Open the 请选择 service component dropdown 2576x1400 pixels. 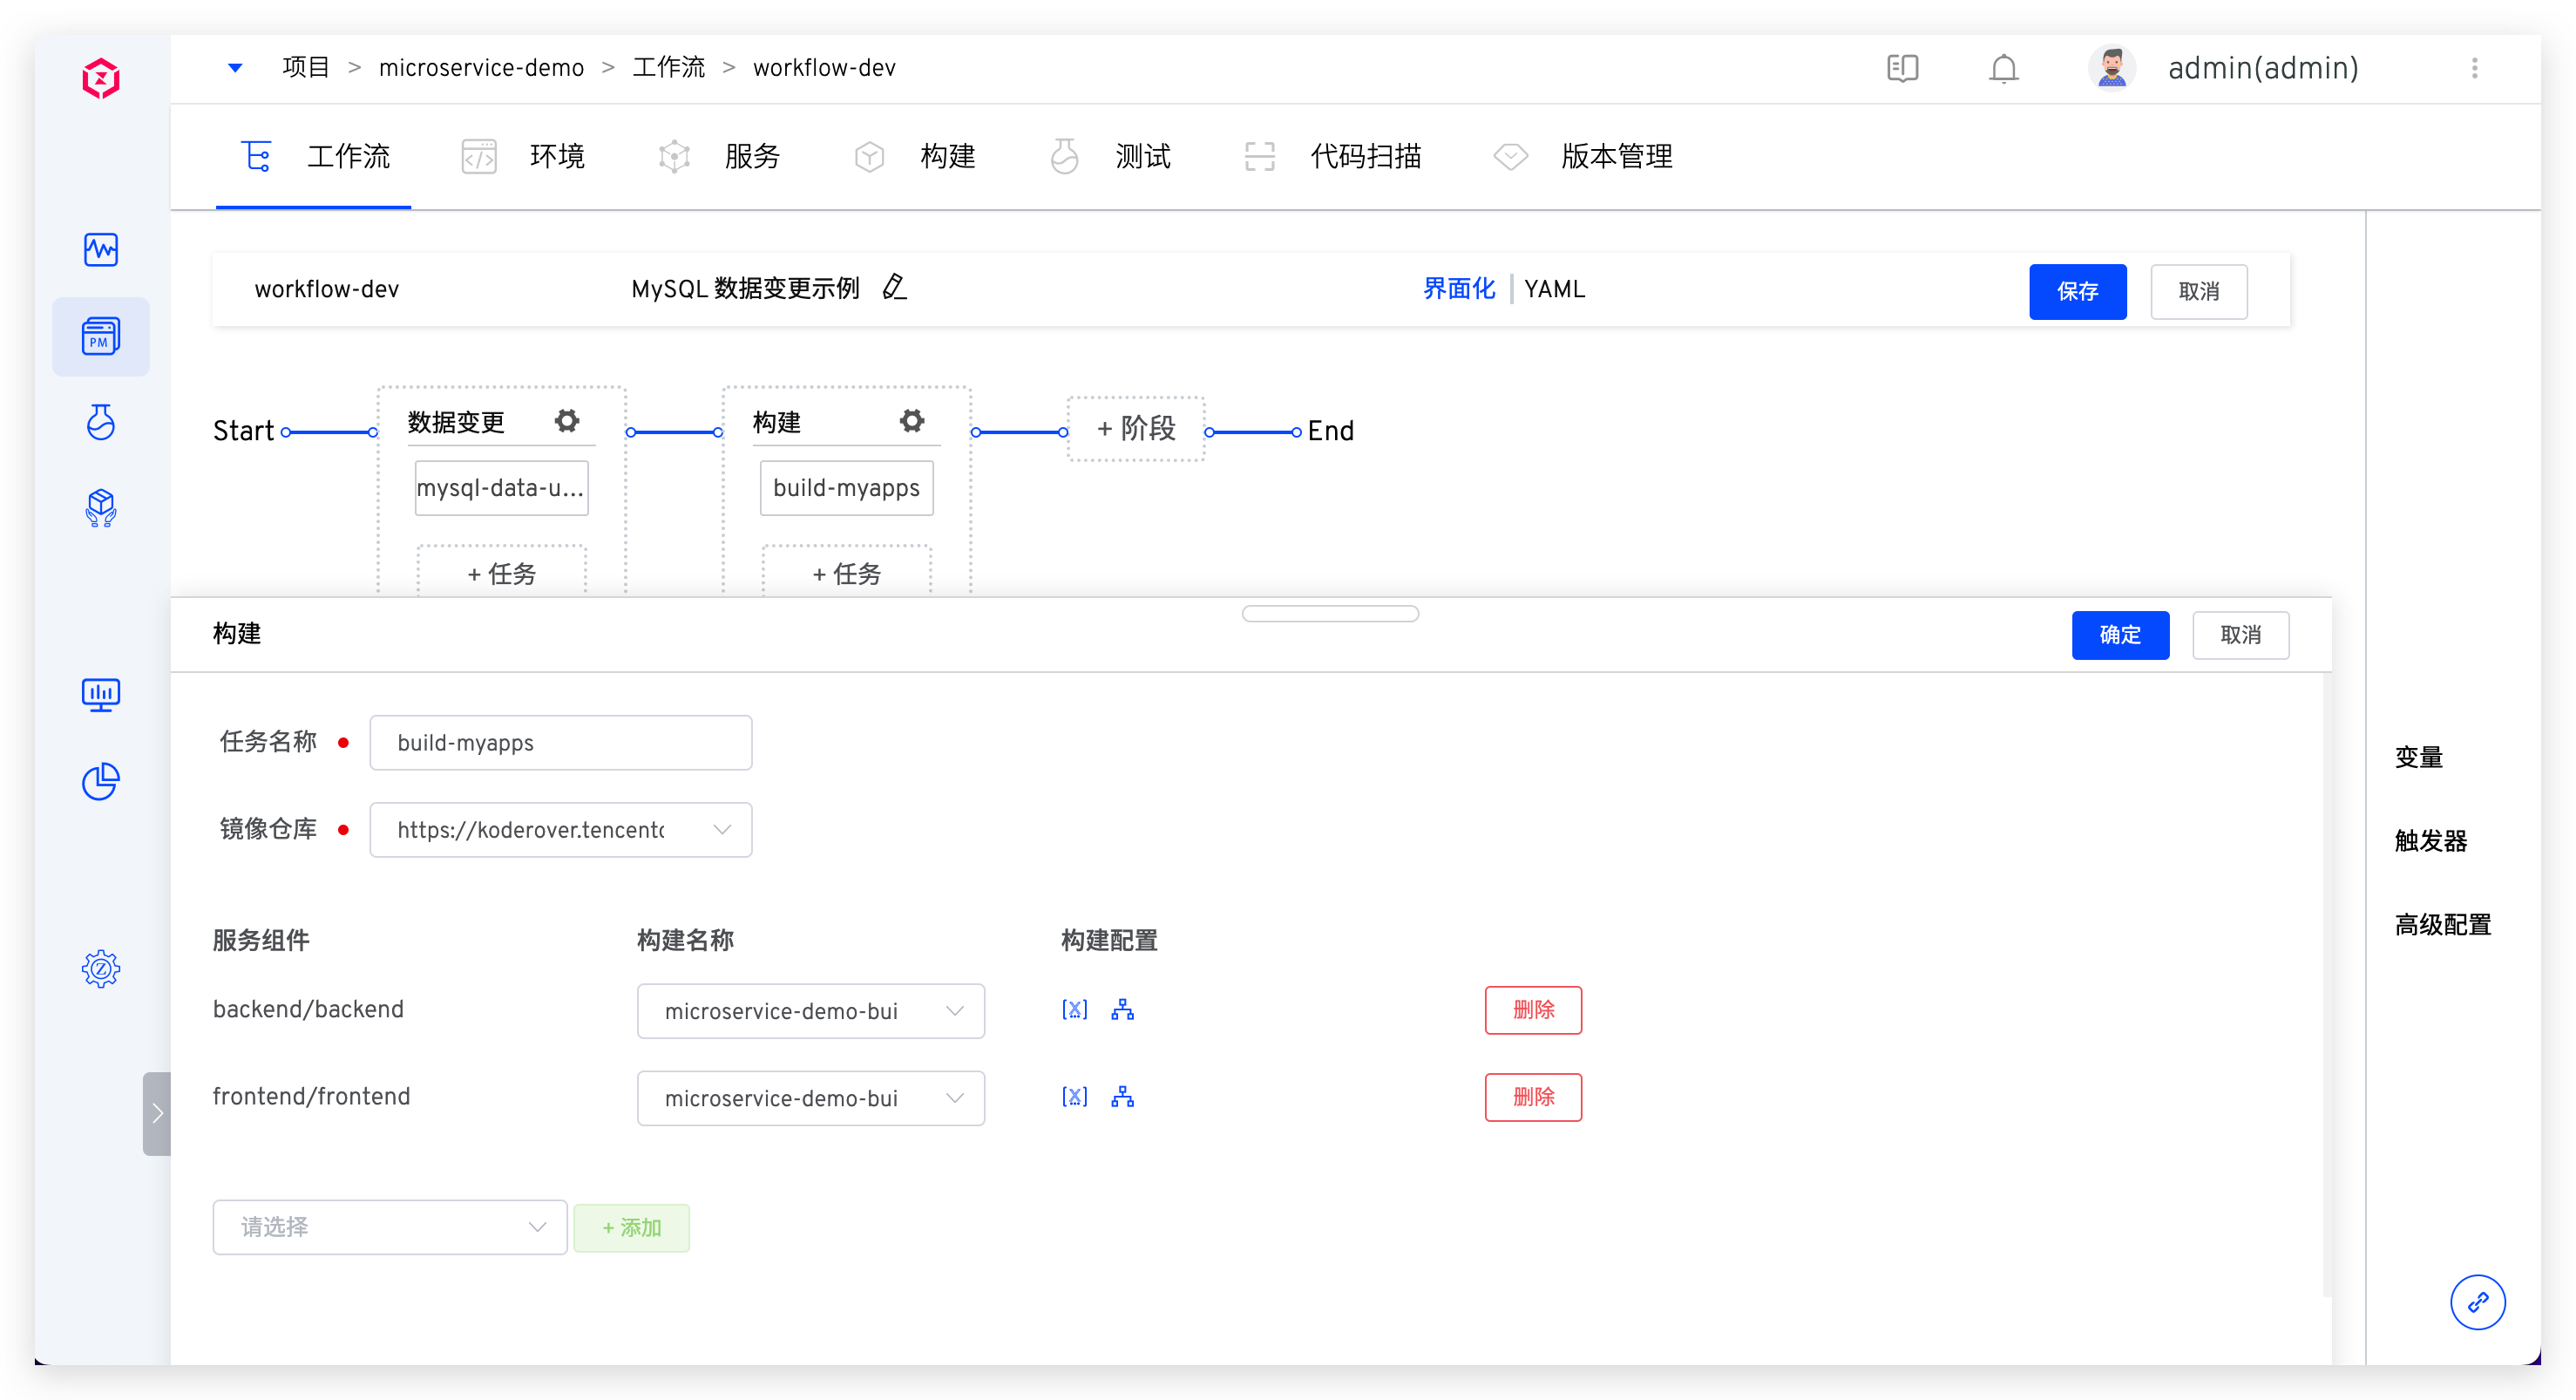click(x=389, y=1227)
